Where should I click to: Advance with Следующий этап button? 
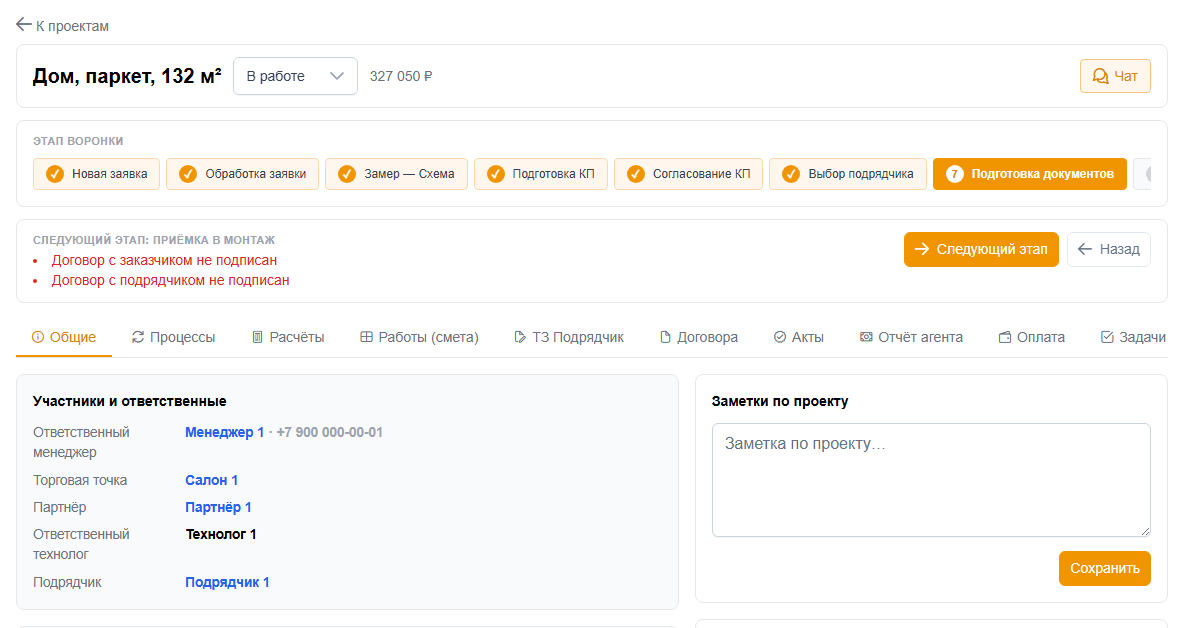tap(981, 249)
